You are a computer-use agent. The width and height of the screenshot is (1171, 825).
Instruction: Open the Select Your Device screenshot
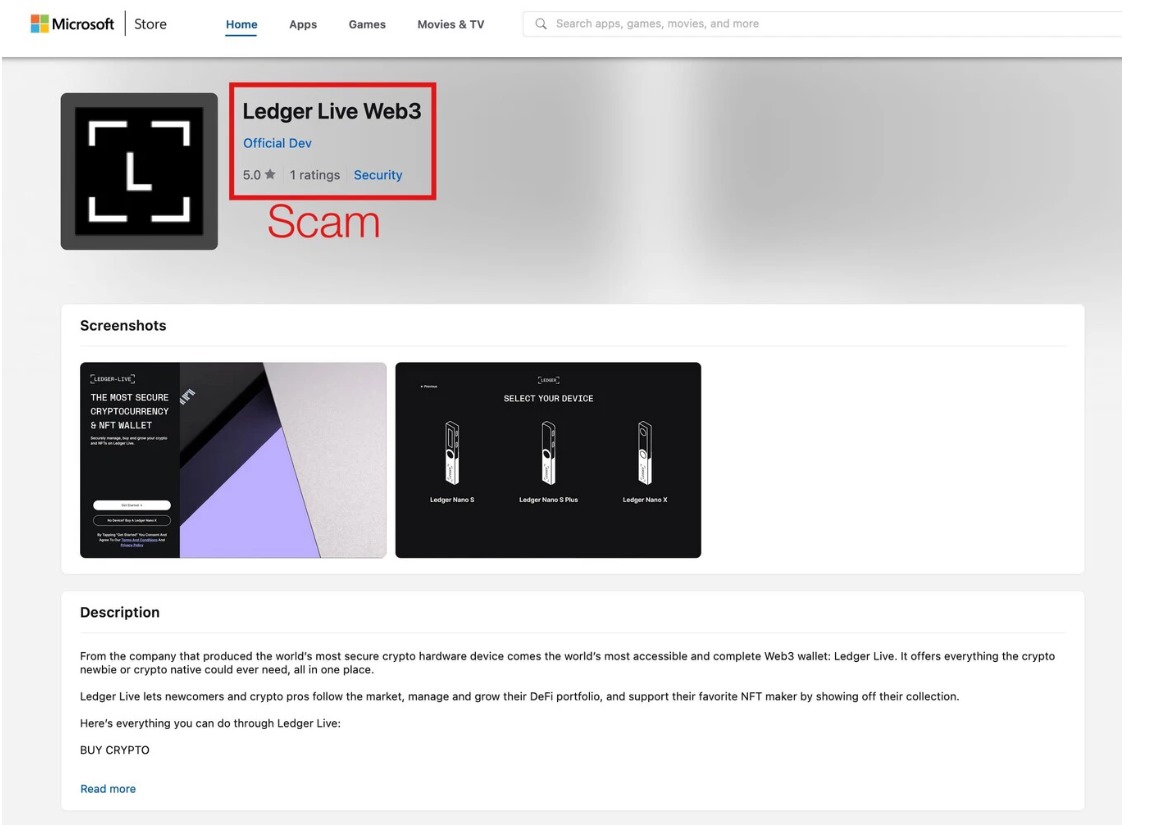[548, 460]
